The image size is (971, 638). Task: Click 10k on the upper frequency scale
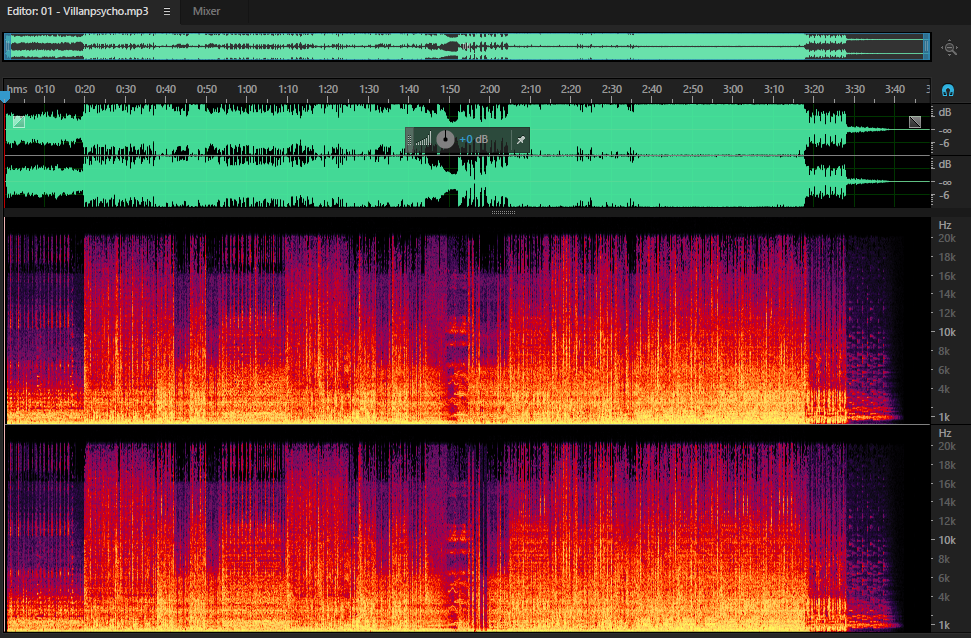pos(947,332)
